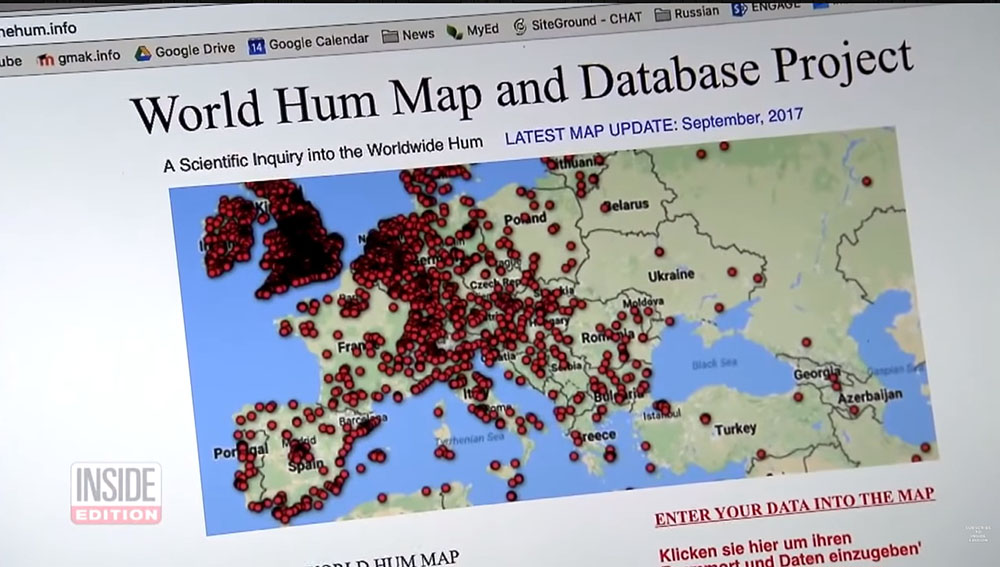The width and height of the screenshot is (1000, 567).
Task: Click the ENTER YOUR DATA INTO THE MAP link
Action: [x=795, y=506]
